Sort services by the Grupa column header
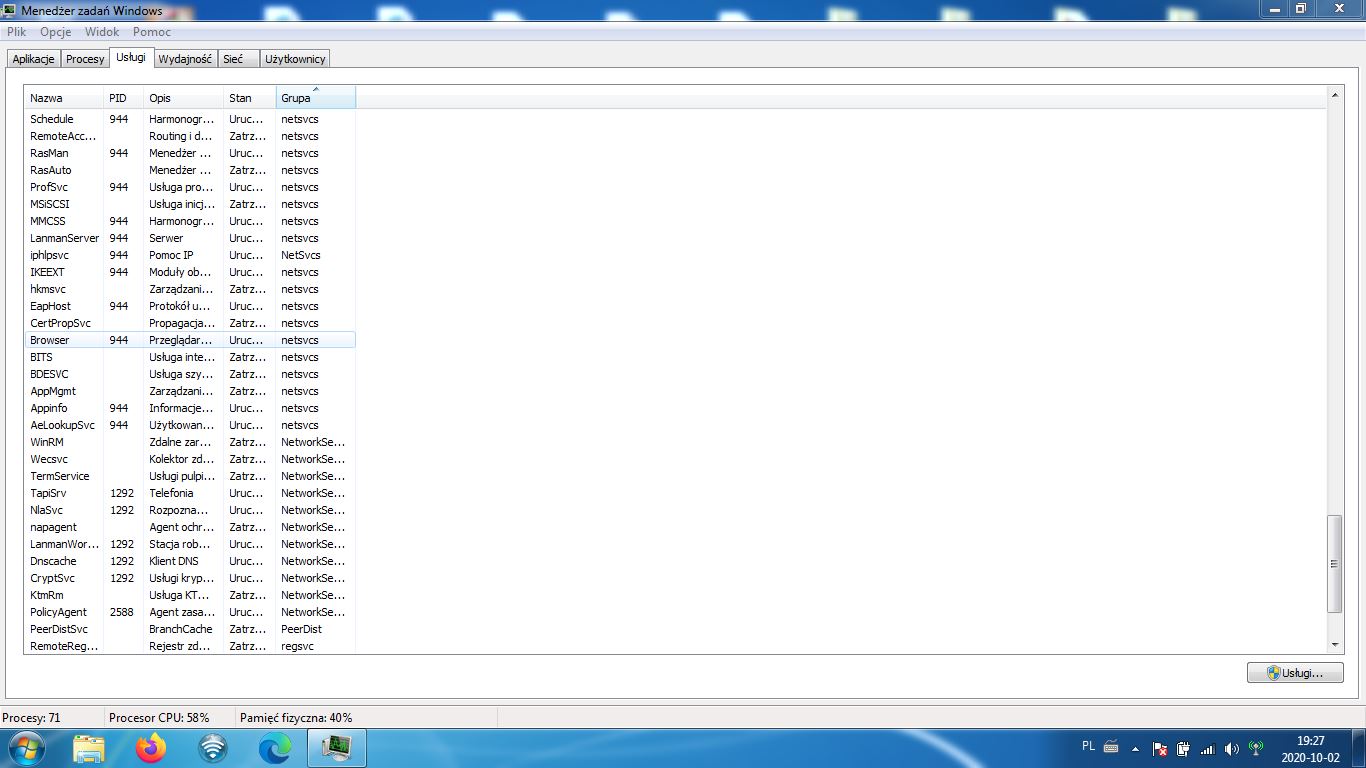 pos(314,98)
